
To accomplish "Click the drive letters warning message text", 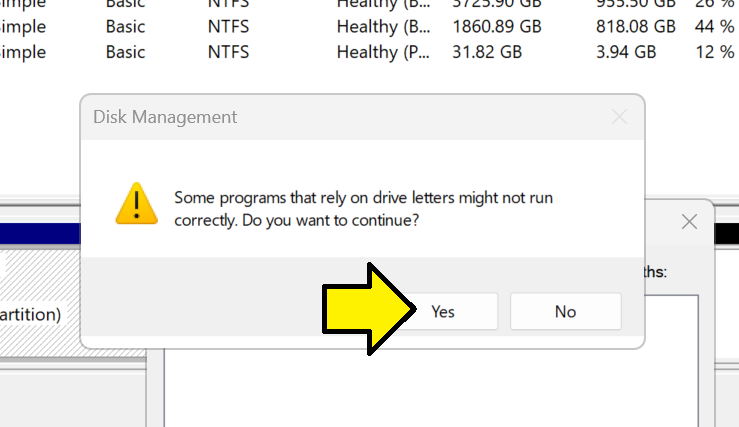I will [x=363, y=210].
